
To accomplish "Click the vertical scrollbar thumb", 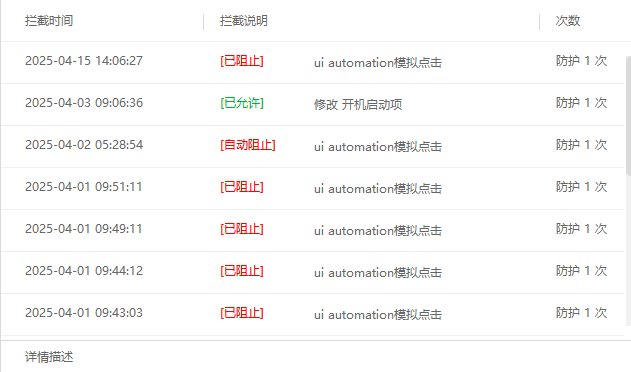I will pyautogui.click(x=628, y=116).
